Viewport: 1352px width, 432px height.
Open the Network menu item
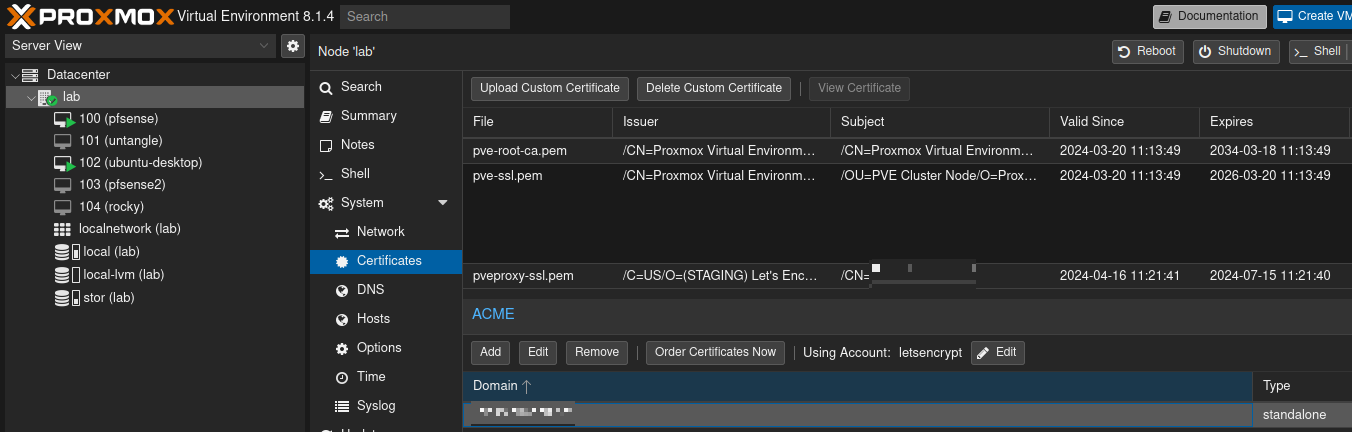click(x=386, y=232)
